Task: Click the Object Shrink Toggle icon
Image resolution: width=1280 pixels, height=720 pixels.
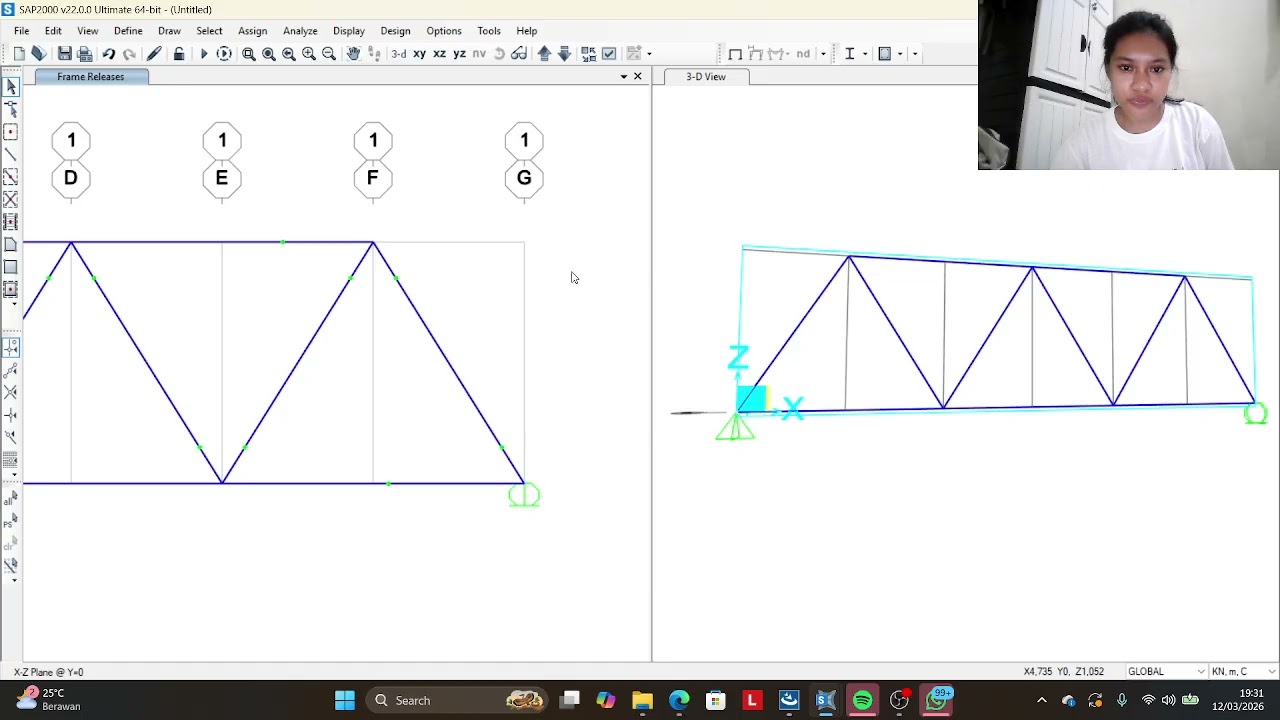Action: coord(589,54)
